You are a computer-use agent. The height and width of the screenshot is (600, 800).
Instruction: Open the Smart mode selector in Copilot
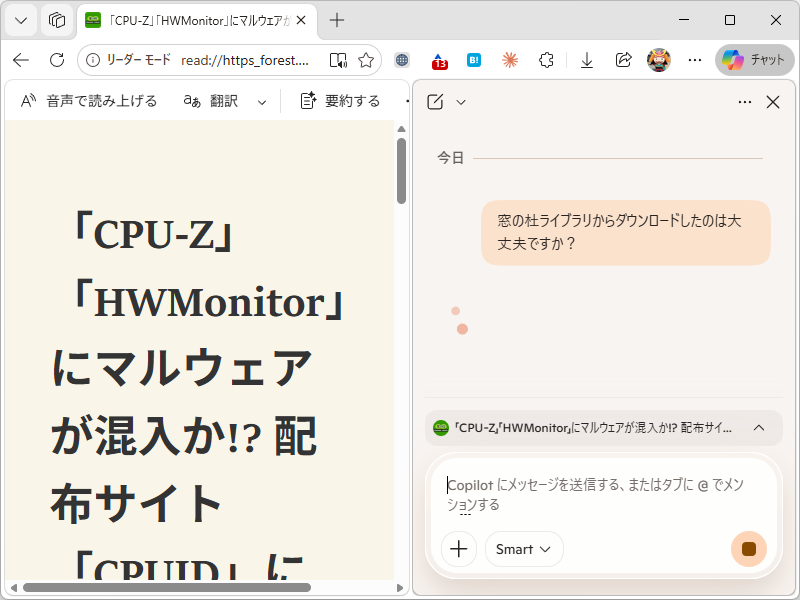coord(524,549)
